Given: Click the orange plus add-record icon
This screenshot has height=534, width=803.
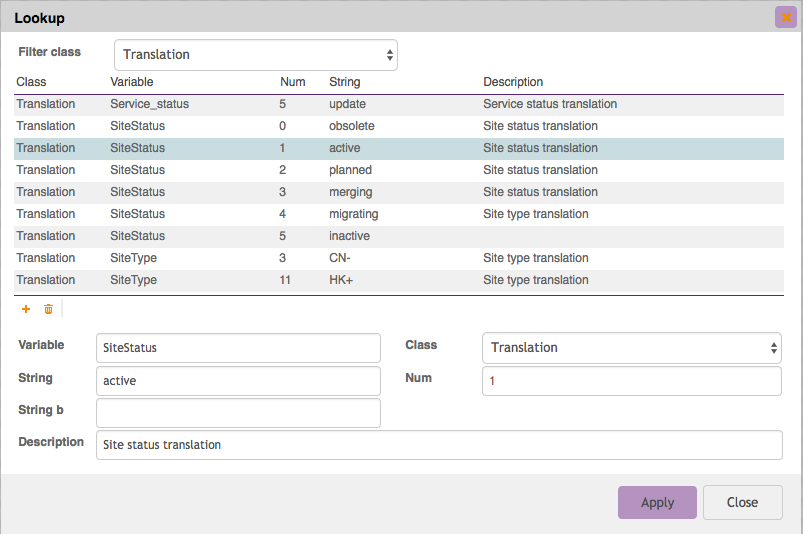Looking at the screenshot, I should (x=26, y=310).
